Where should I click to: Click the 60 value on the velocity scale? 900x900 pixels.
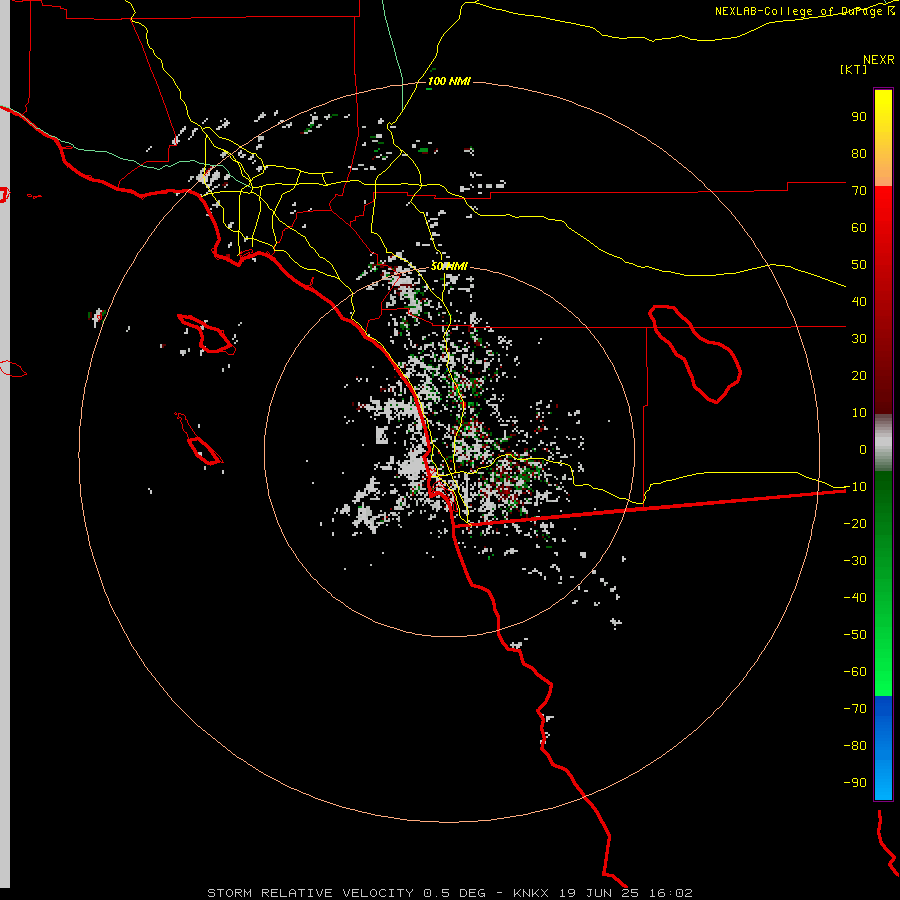[x=859, y=228]
